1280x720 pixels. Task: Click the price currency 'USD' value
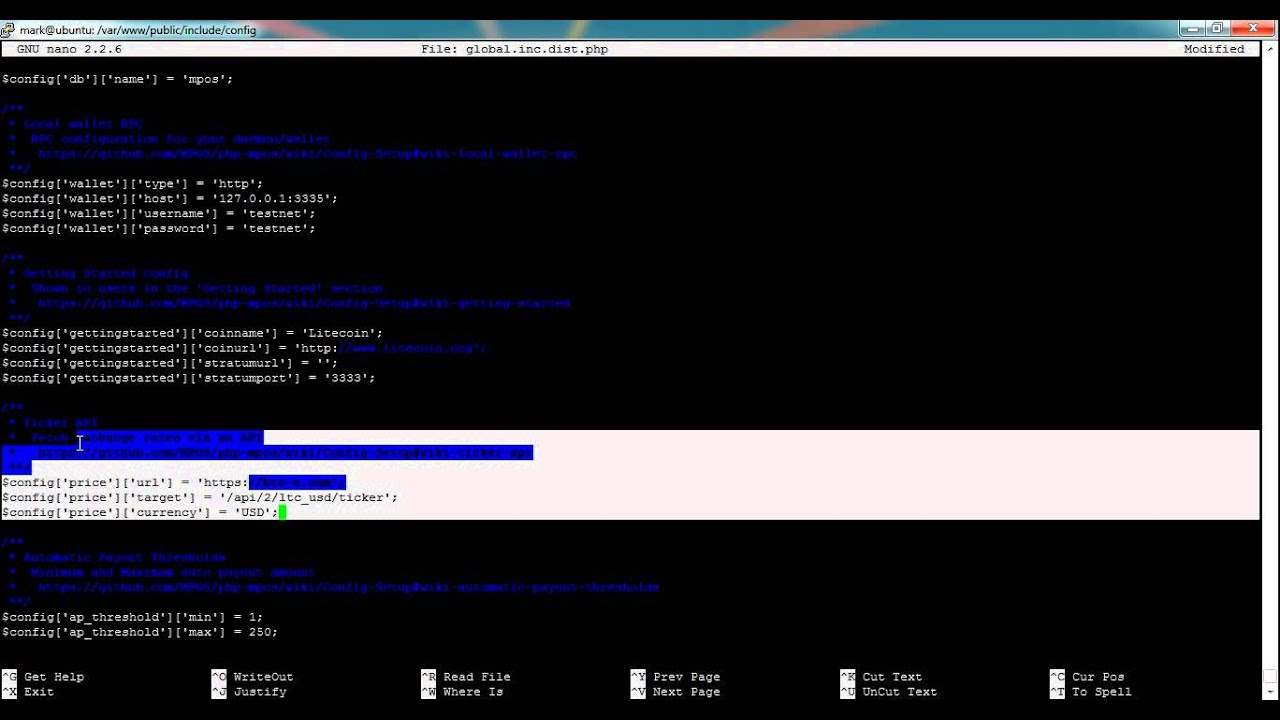pyautogui.click(x=252, y=512)
